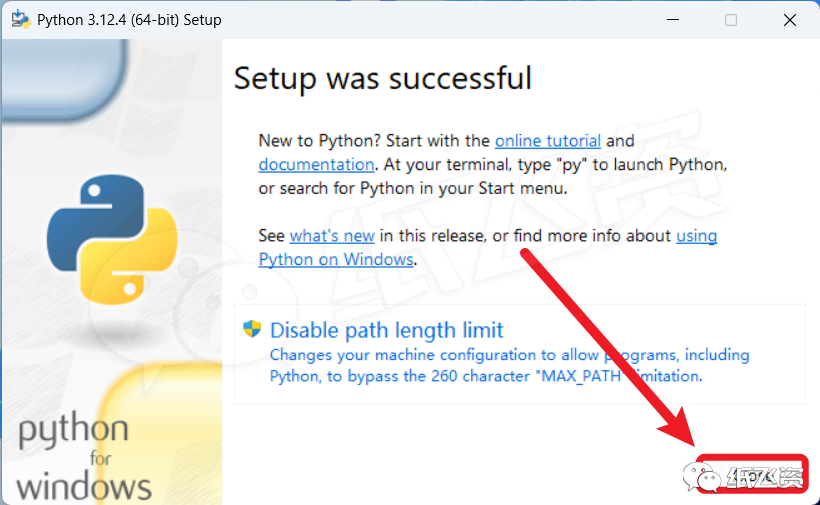Click the Python logo in sidebar

click(112, 239)
